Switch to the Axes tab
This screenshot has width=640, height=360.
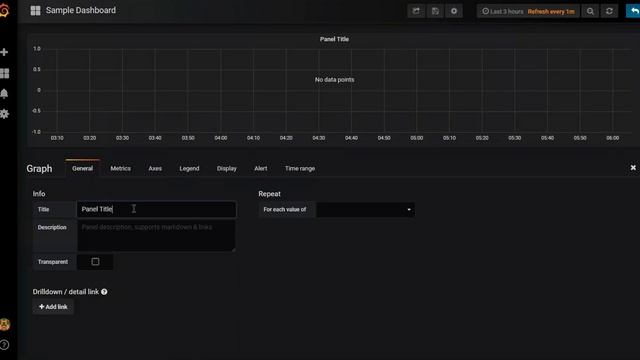pos(155,168)
